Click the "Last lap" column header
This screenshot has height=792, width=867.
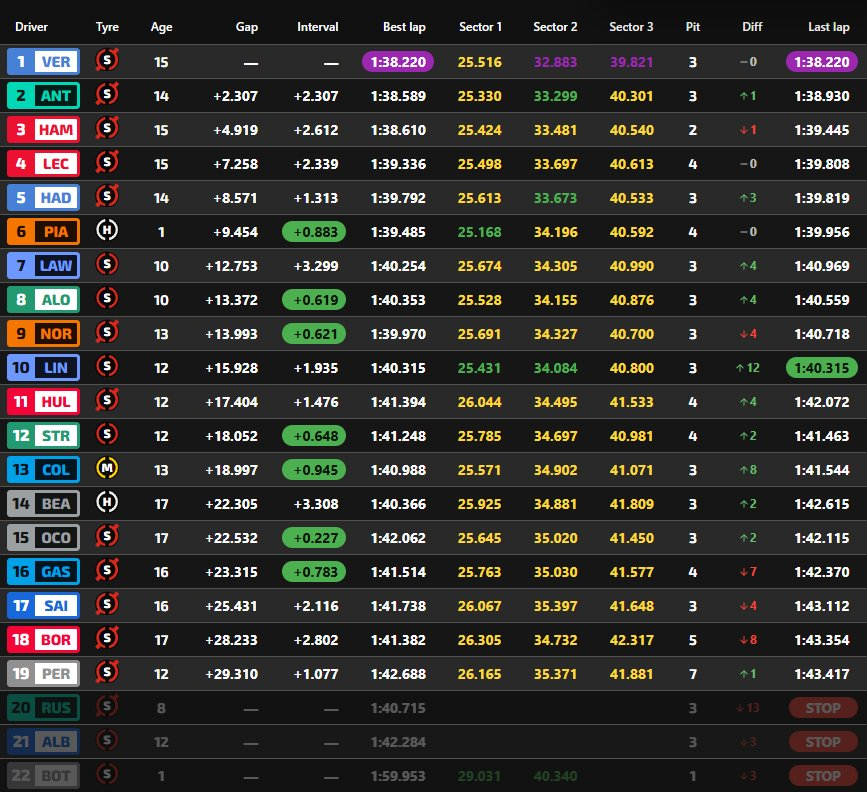(828, 27)
